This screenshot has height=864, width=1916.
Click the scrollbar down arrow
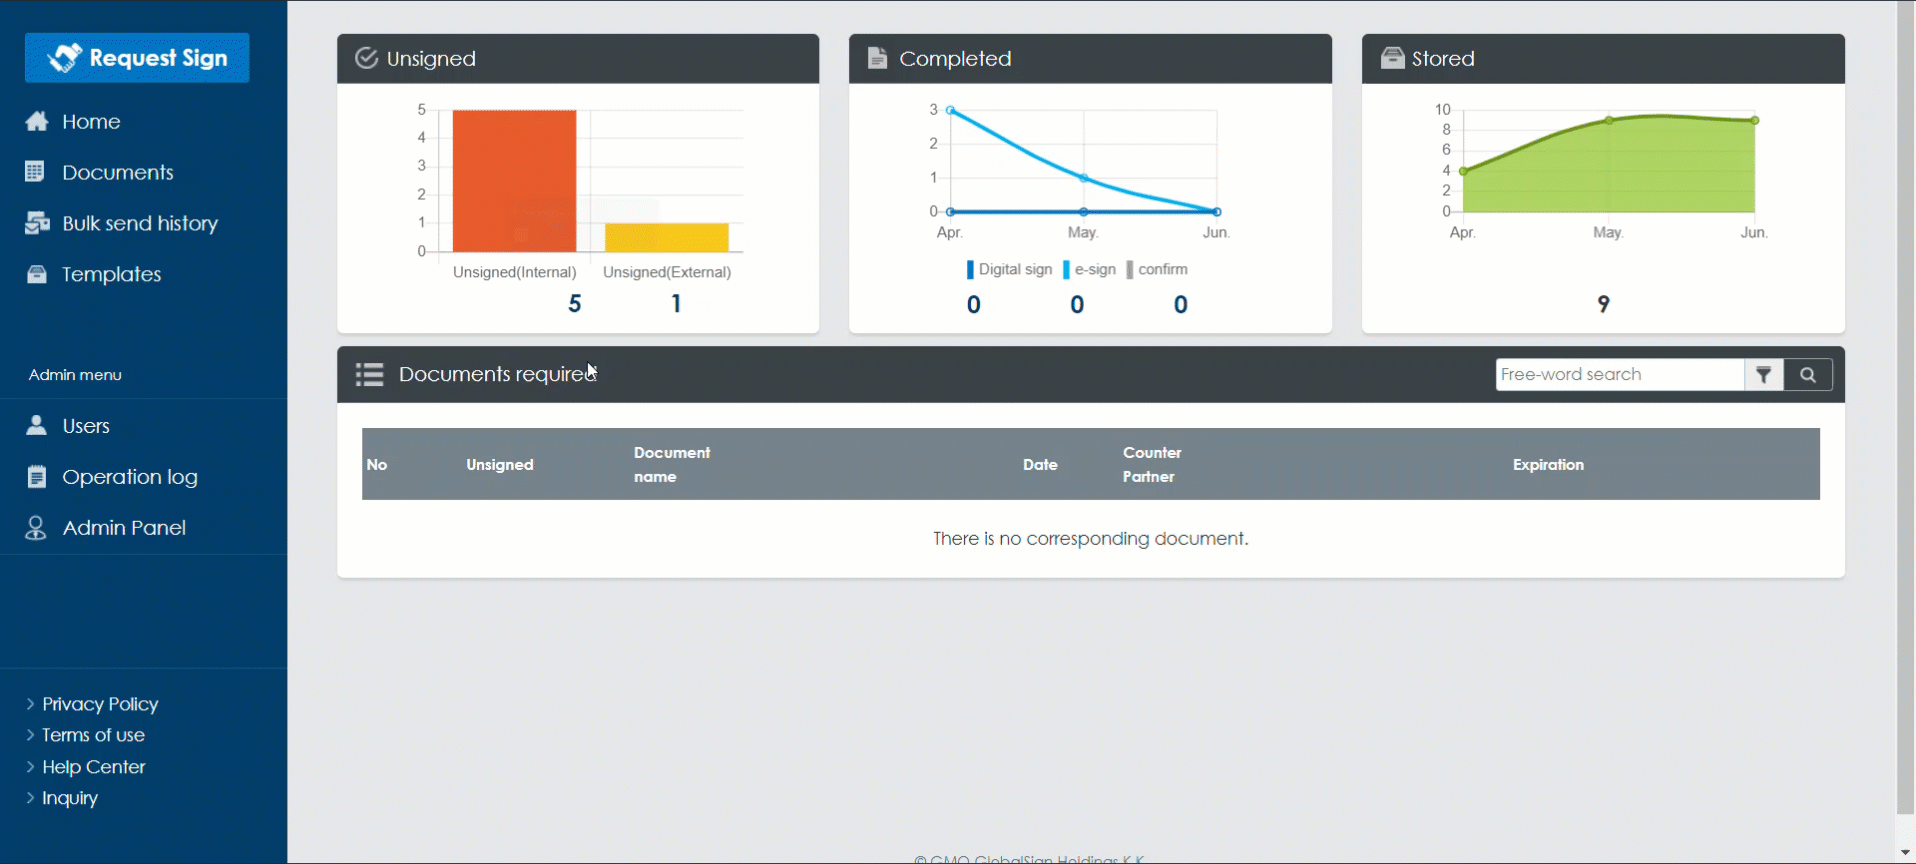[1905, 853]
